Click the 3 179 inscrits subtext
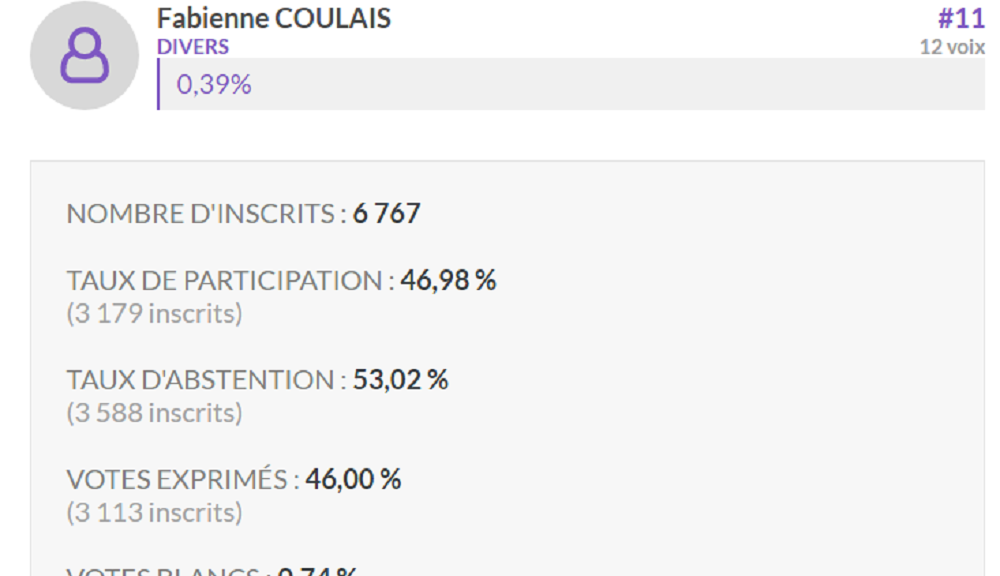 click(x=154, y=314)
